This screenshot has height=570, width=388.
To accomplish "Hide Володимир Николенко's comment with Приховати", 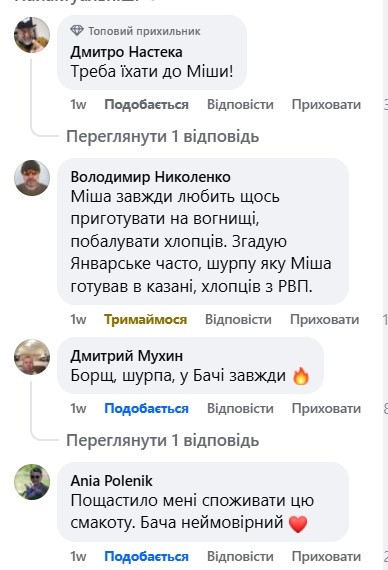I will (324, 320).
